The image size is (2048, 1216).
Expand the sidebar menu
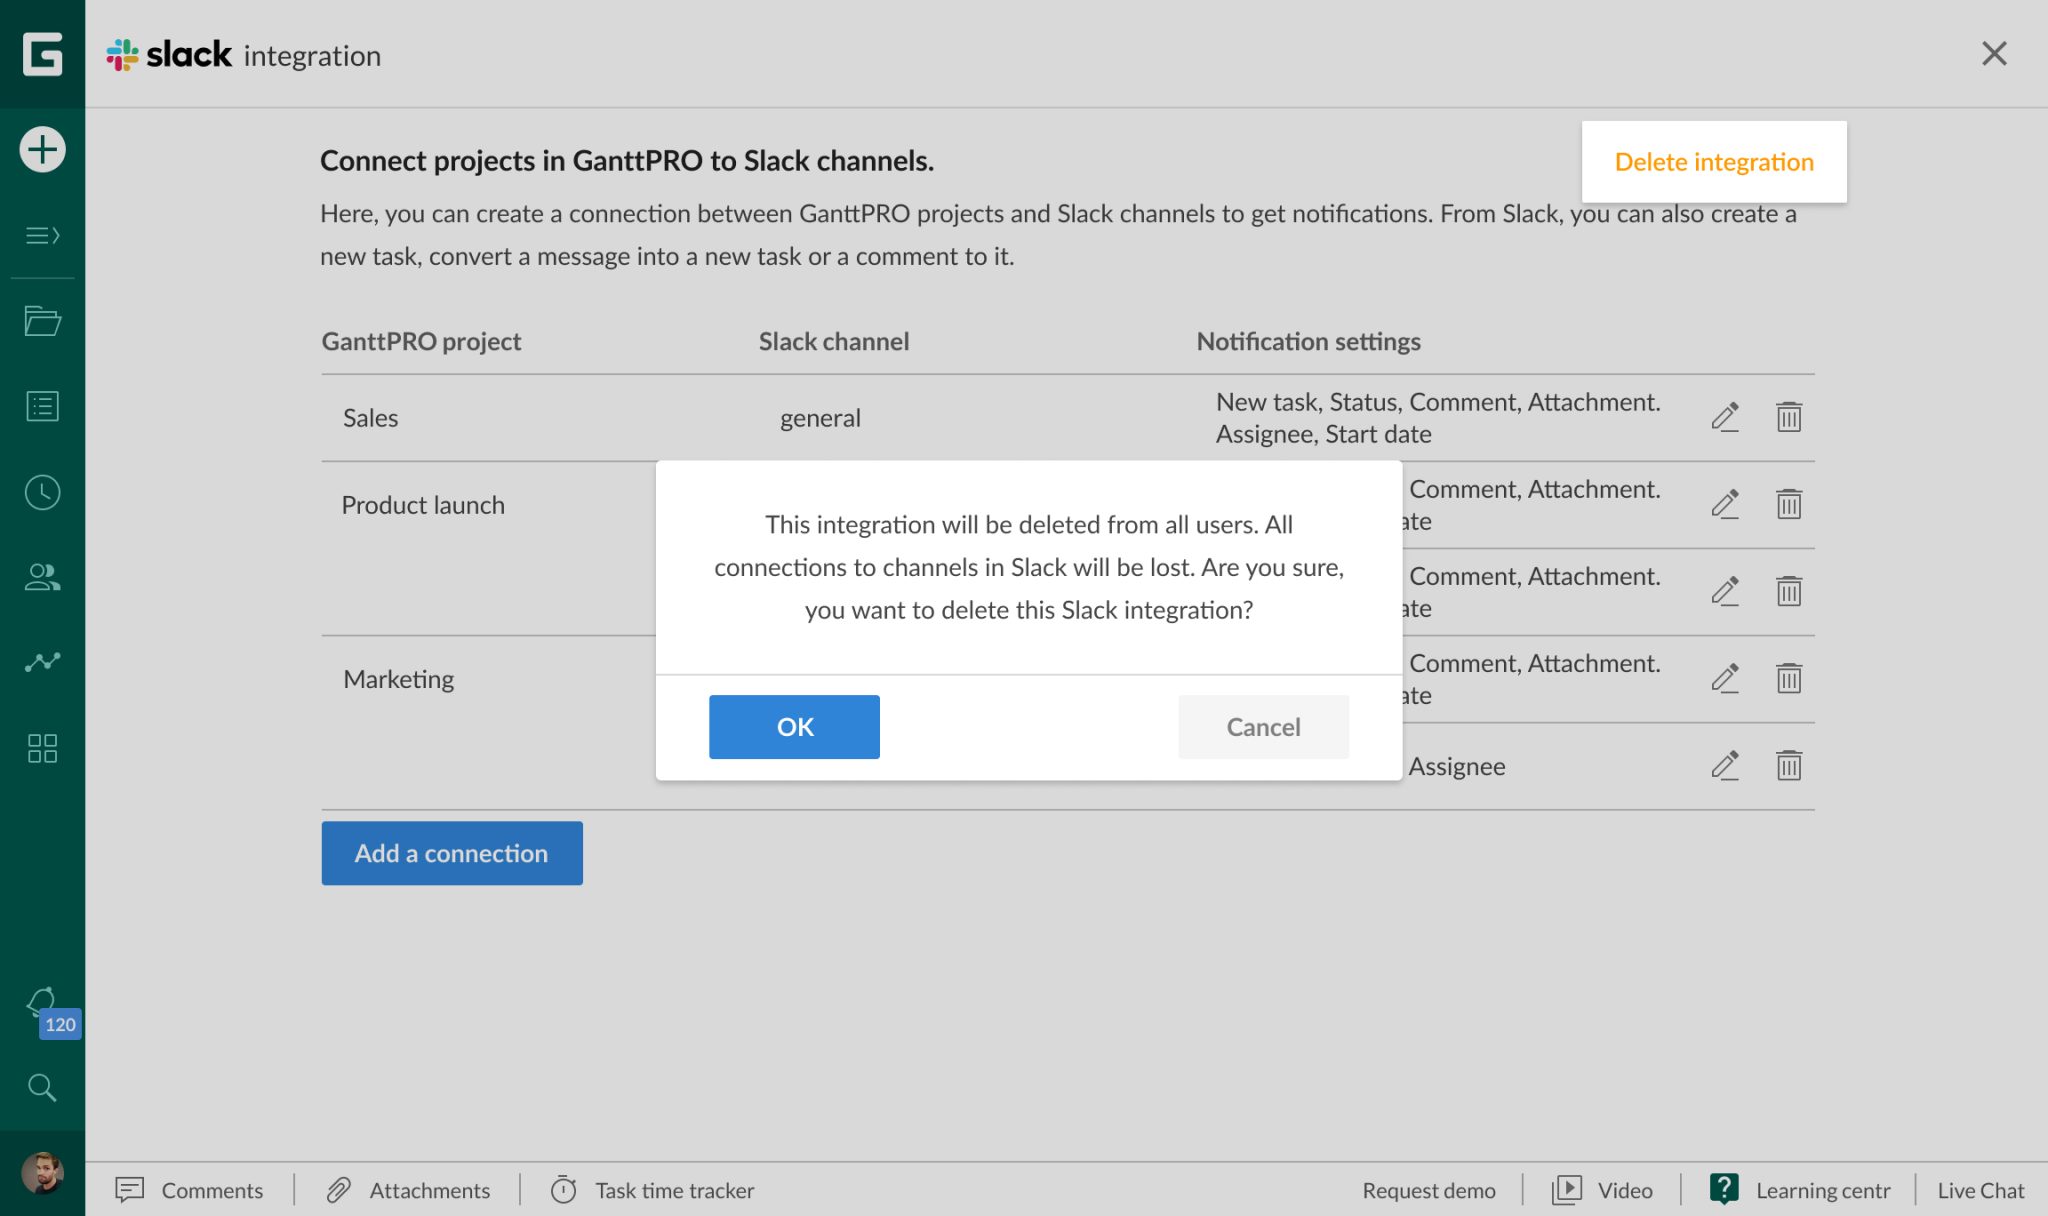42,236
